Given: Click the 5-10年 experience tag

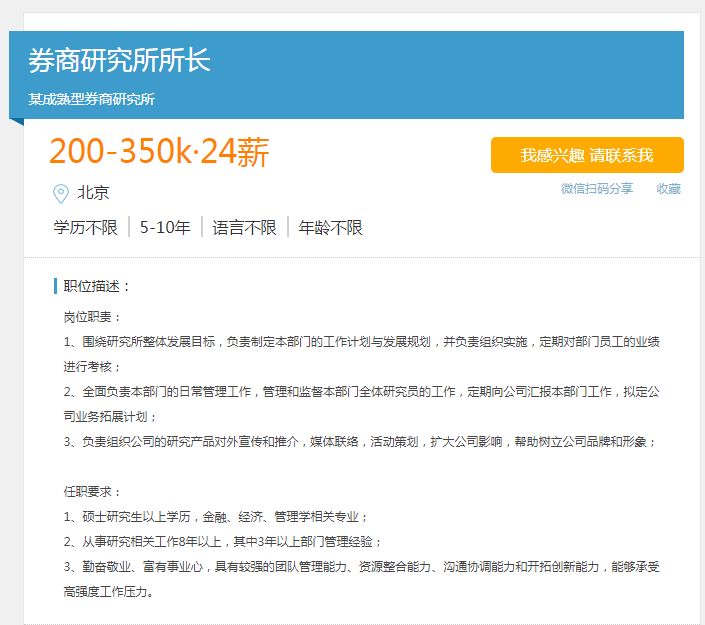Looking at the screenshot, I should pos(165,227).
